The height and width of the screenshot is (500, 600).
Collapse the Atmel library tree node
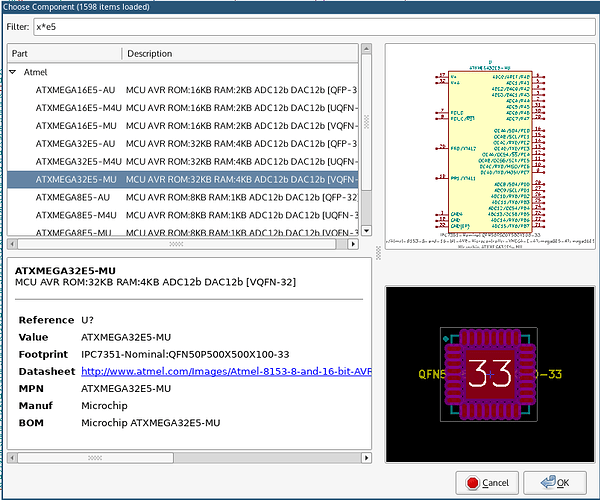click(13, 72)
